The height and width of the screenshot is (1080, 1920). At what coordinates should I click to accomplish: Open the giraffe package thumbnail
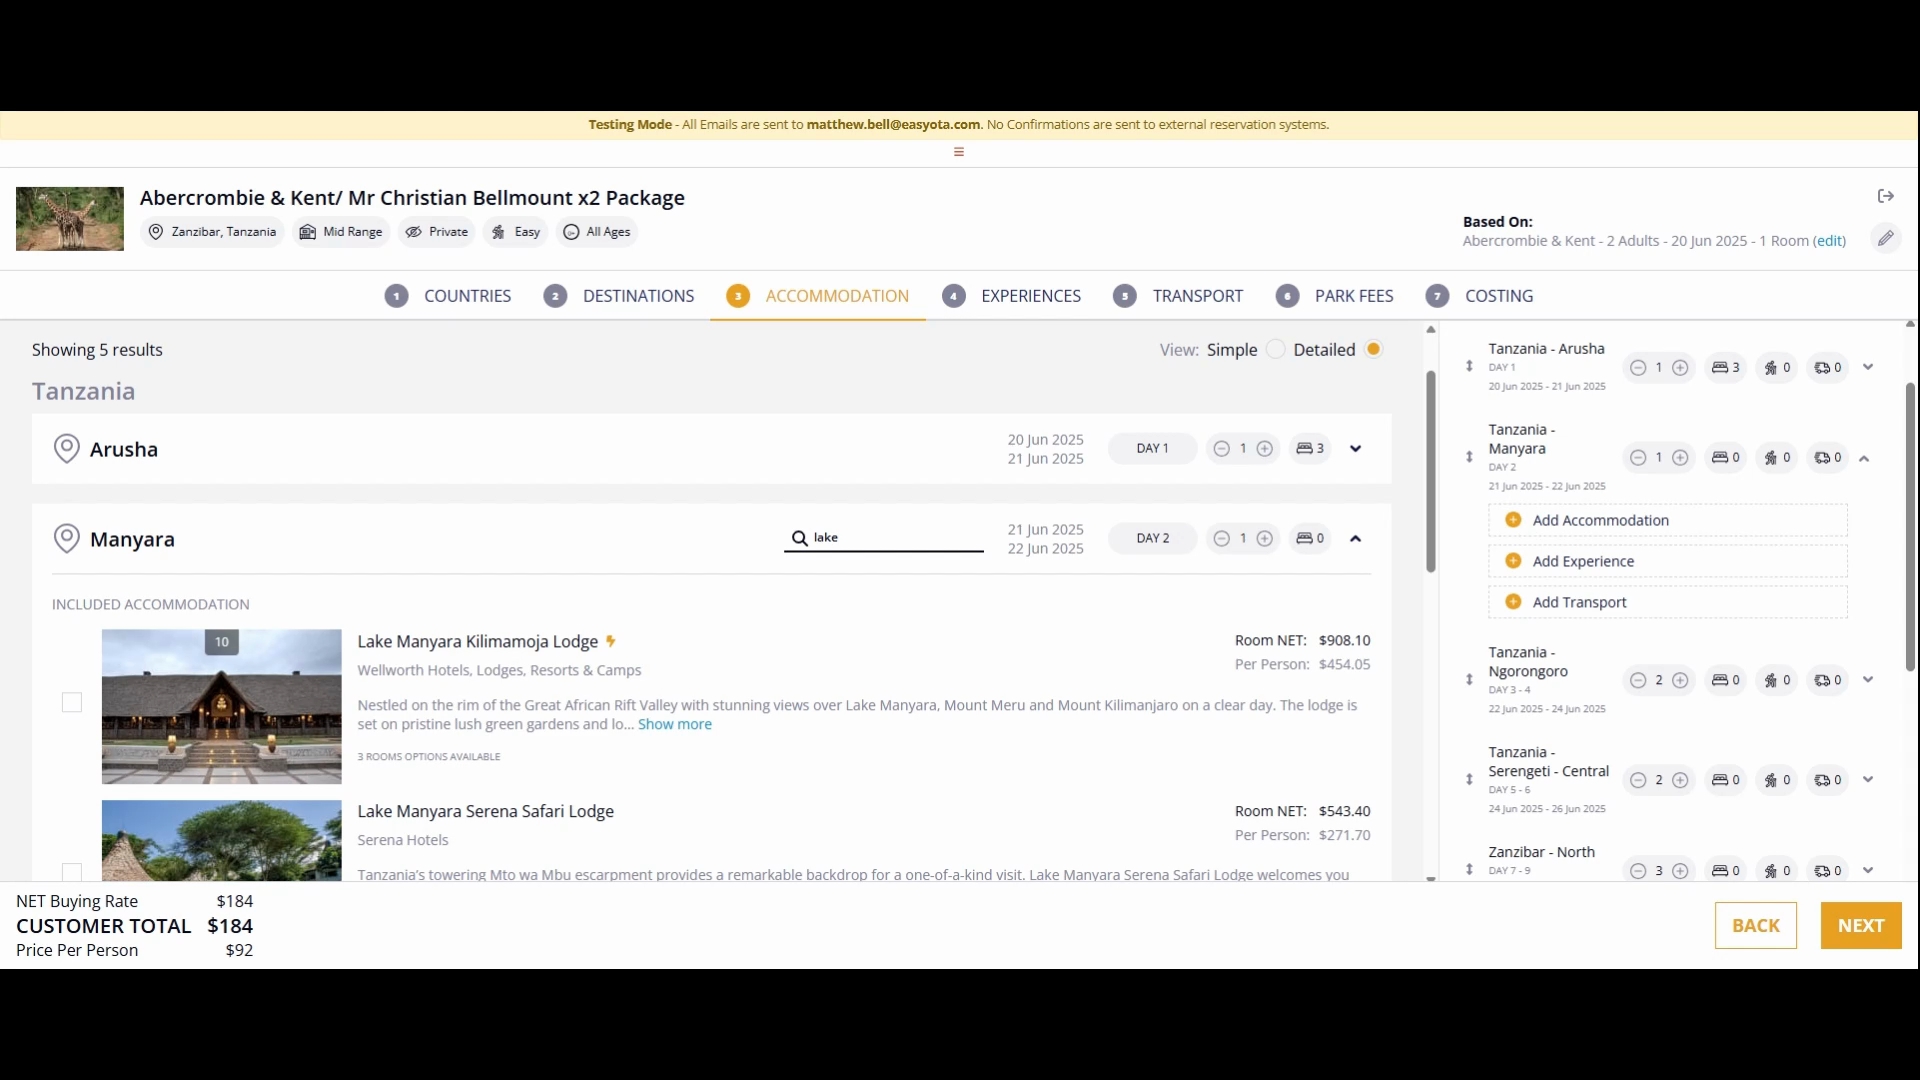[70, 219]
